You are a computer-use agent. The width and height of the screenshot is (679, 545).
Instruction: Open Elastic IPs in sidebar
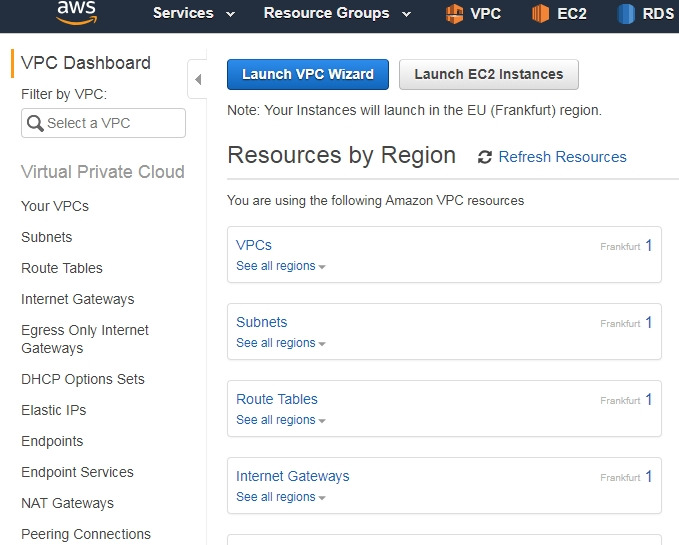tap(54, 410)
